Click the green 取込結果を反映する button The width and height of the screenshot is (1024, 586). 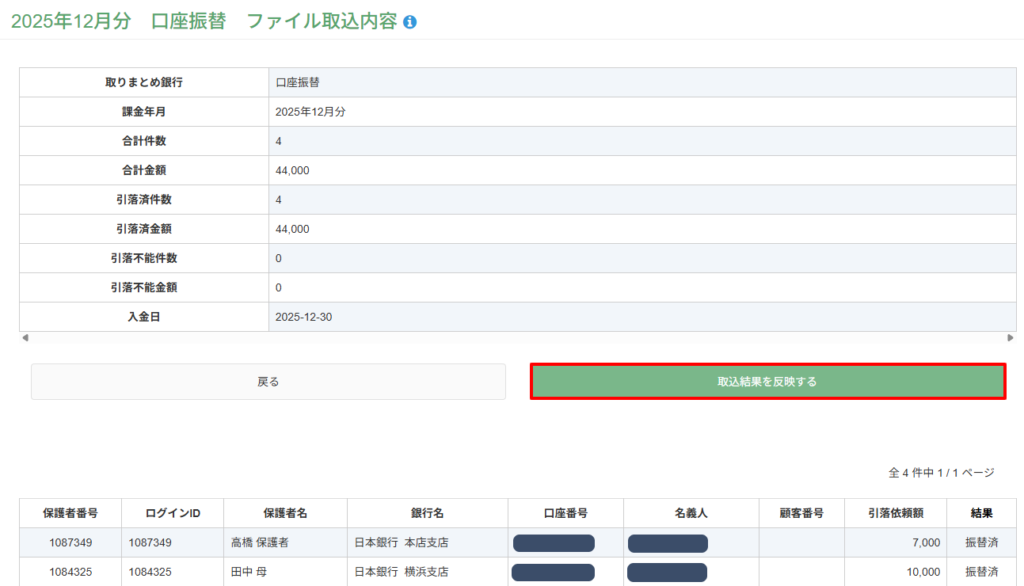(767, 381)
